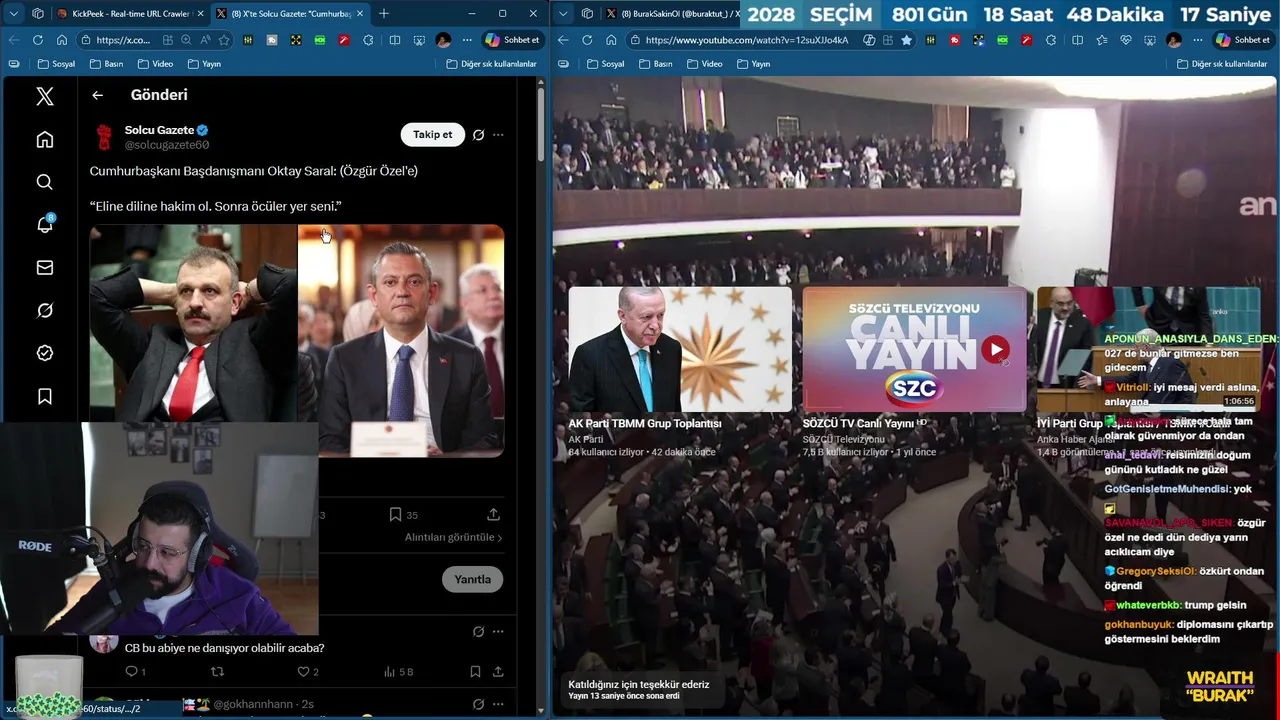
Task: Reply icon under 'CB bu abiye' comment
Action: [131, 672]
